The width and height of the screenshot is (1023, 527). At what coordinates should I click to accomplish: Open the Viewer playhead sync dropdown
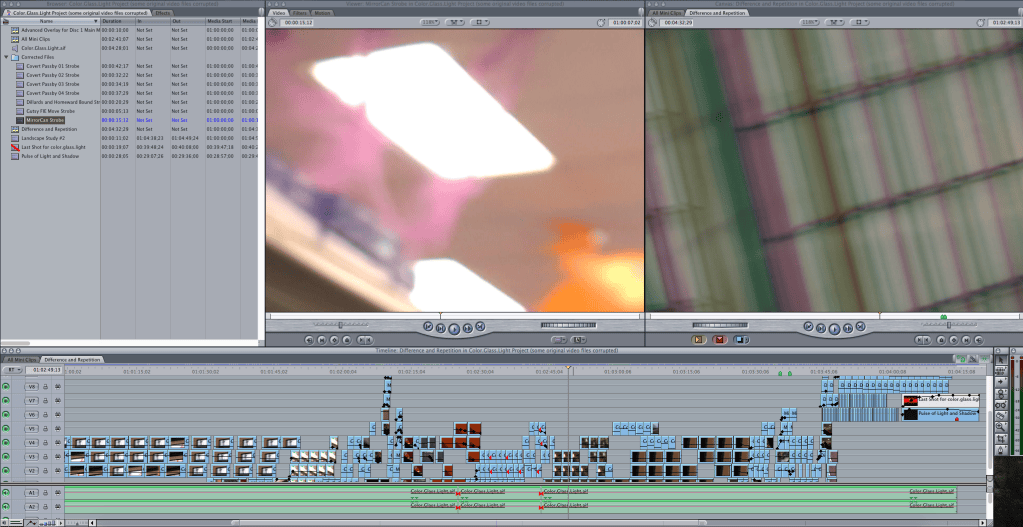click(455, 22)
